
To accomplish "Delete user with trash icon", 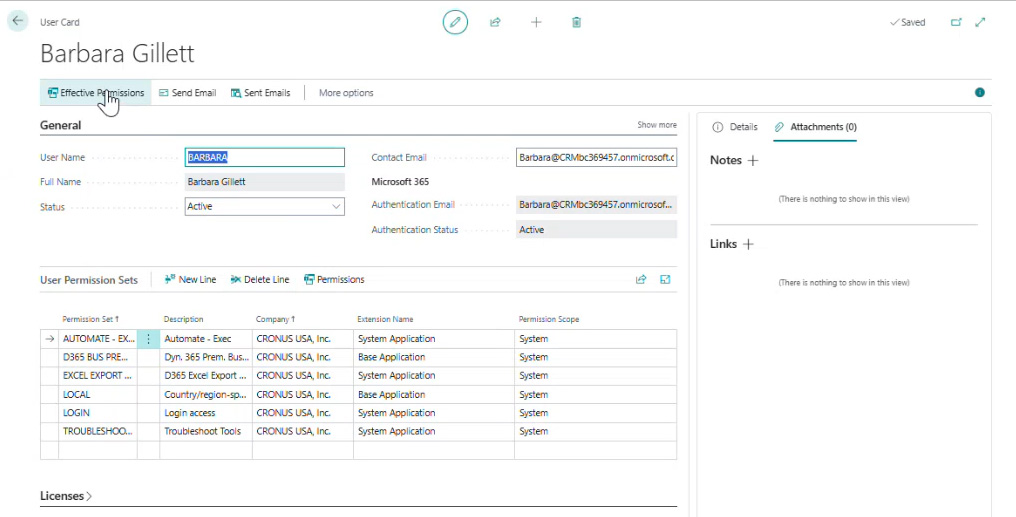I will (576, 22).
